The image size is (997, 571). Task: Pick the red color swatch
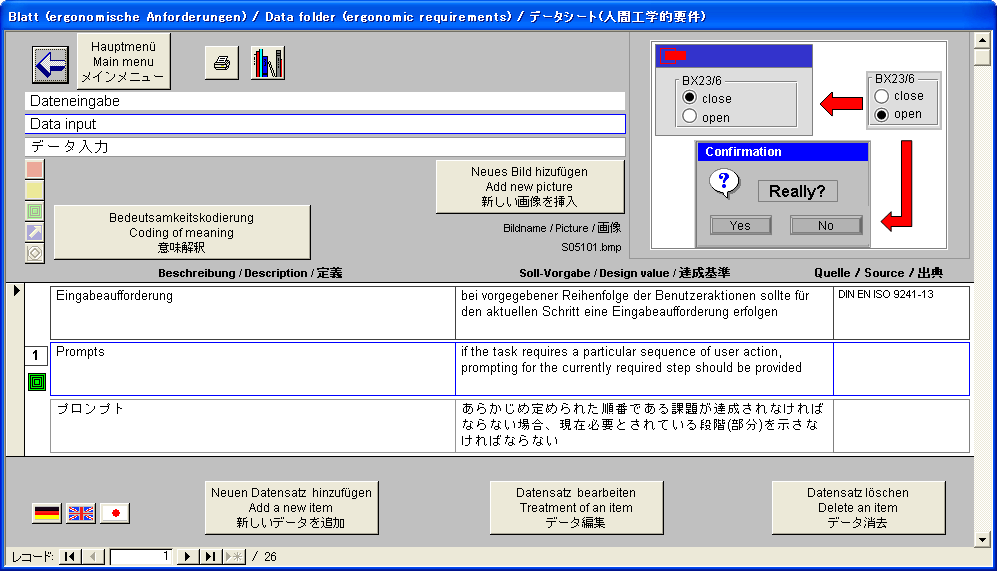click(x=35, y=169)
